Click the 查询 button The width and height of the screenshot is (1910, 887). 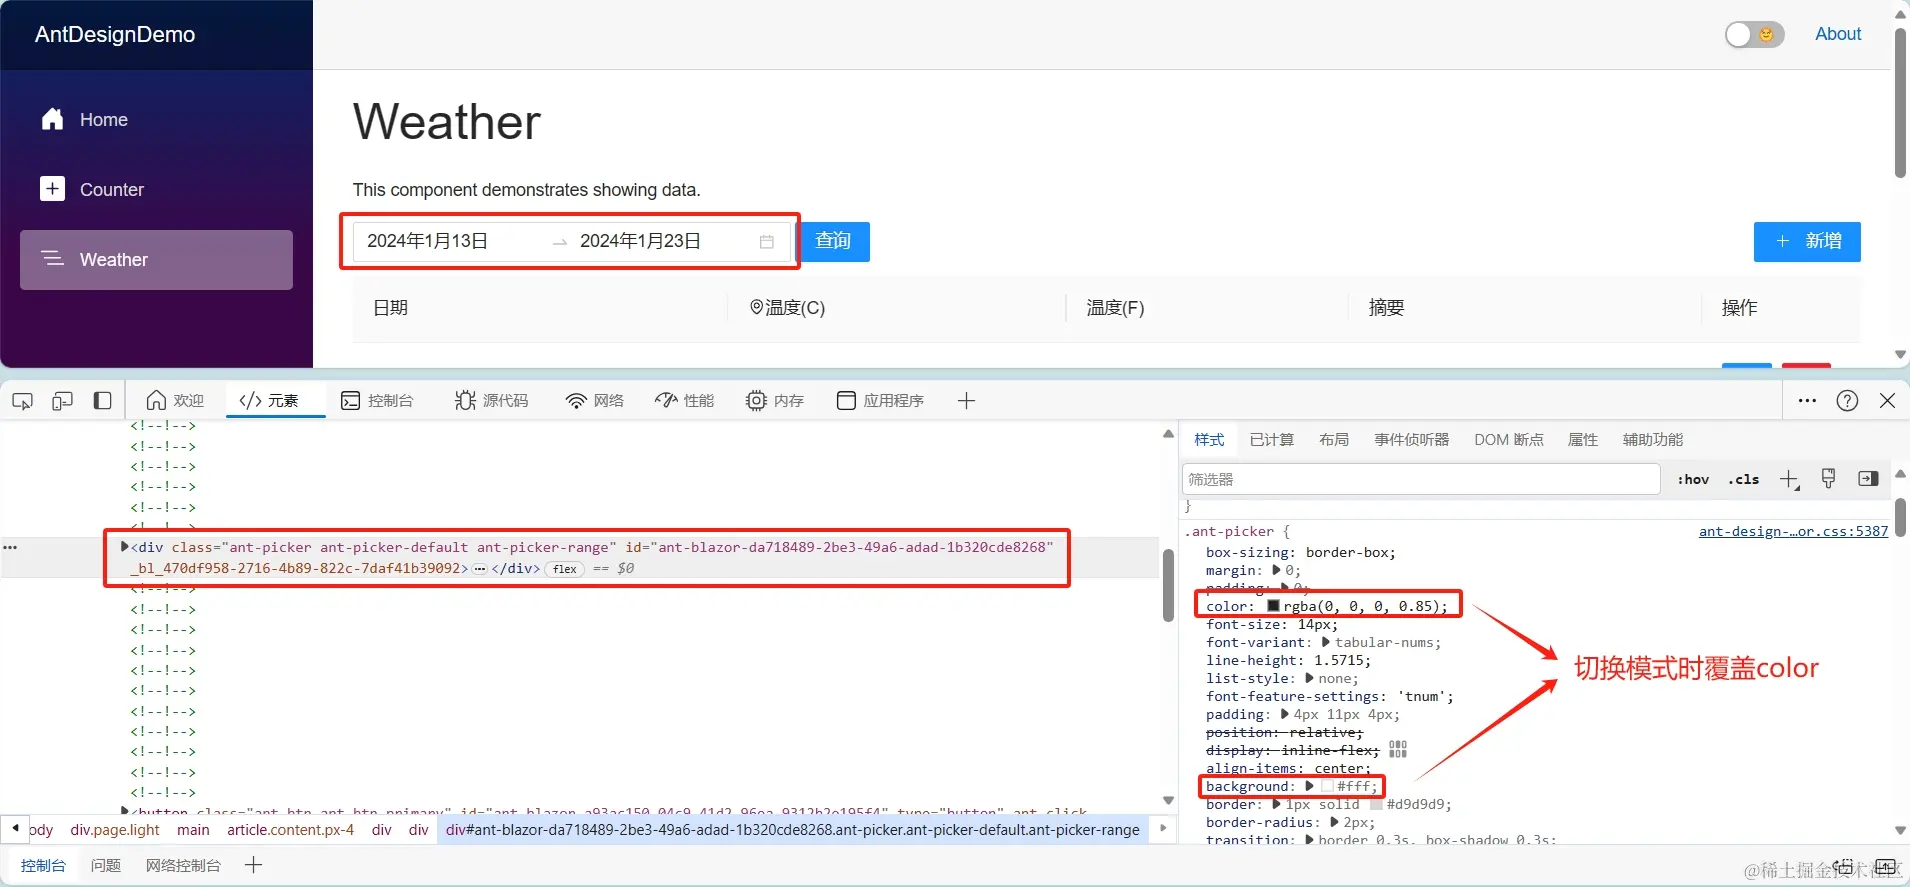pyautogui.click(x=834, y=241)
